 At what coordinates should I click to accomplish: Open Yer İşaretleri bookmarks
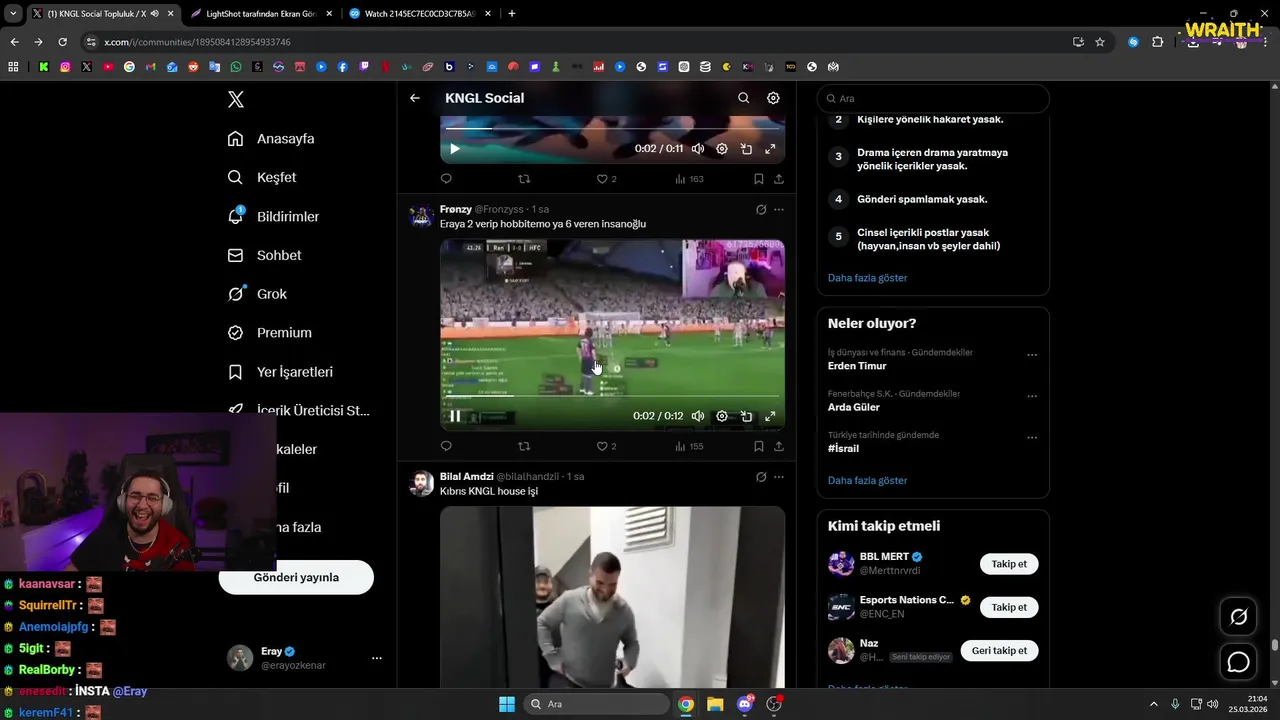pyautogui.click(x=280, y=372)
